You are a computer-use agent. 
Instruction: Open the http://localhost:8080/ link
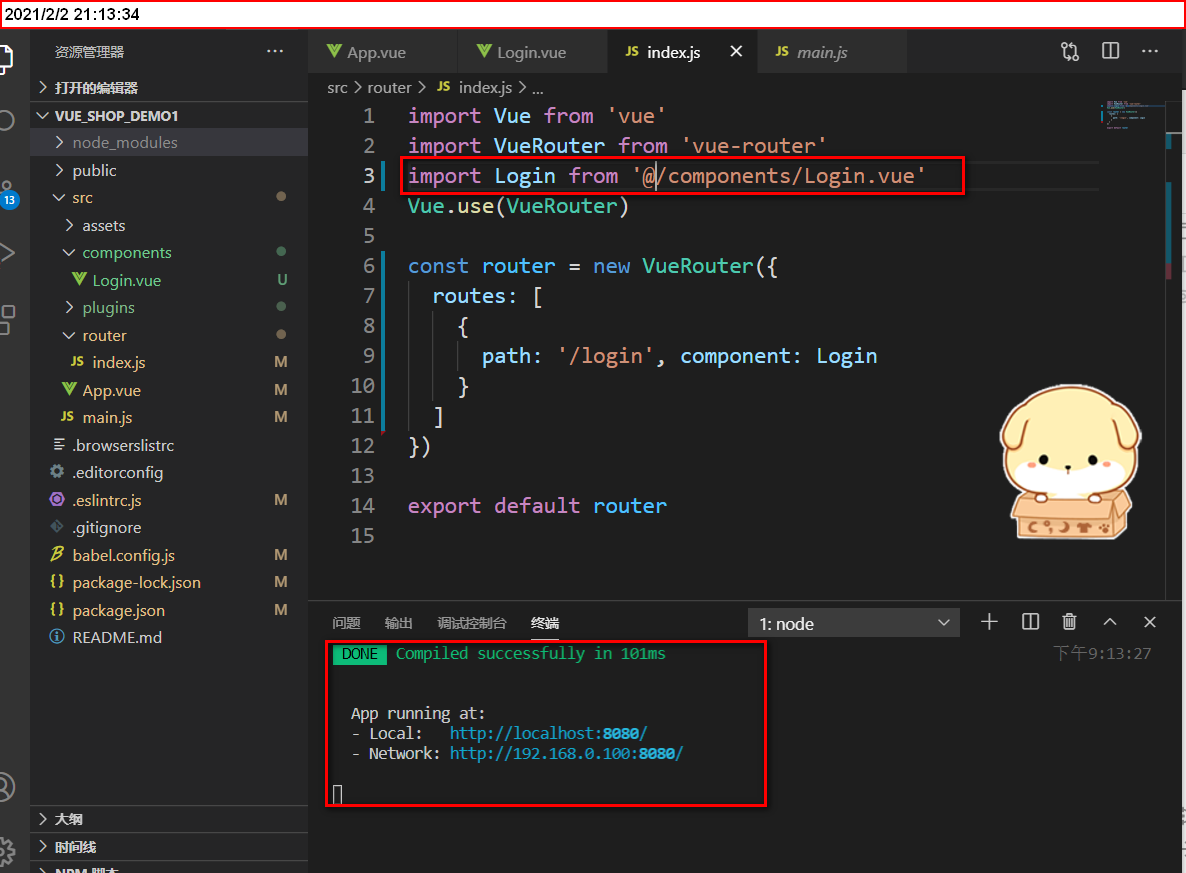point(548,733)
